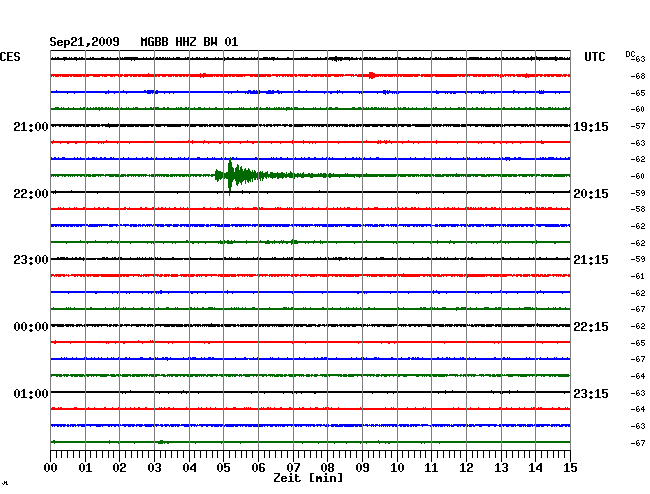The height and width of the screenshot is (494, 650).
Task: Click the 09 minute tick label on the x-axis
Action: point(362,467)
